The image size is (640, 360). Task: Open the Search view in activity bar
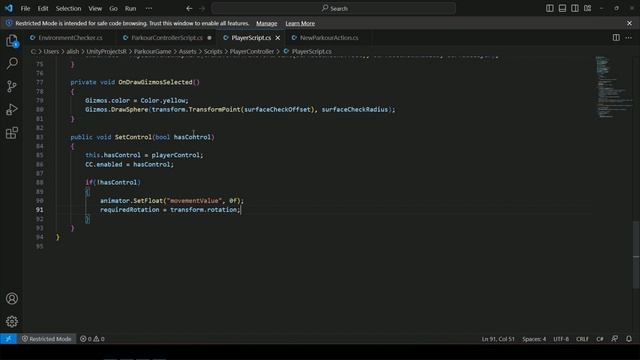[12, 63]
